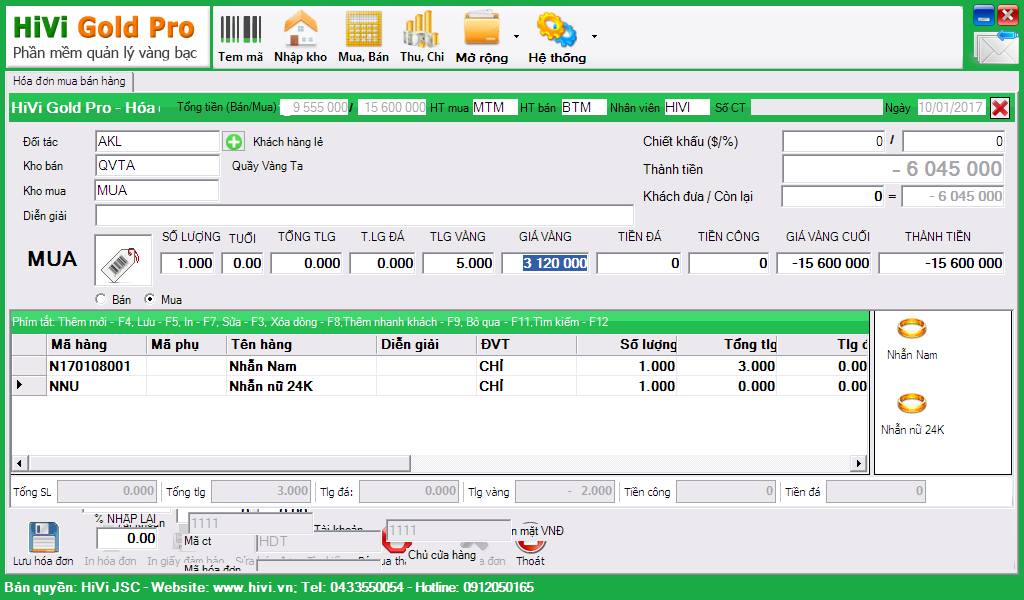Click the Ngày date field 10/01/2017
The width and height of the screenshot is (1024, 600).
point(951,107)
